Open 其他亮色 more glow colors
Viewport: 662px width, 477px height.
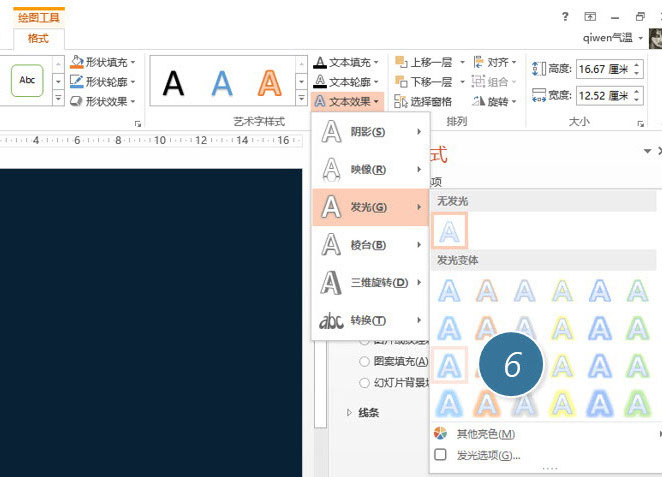pyautogui.click(x=486, y=434)
